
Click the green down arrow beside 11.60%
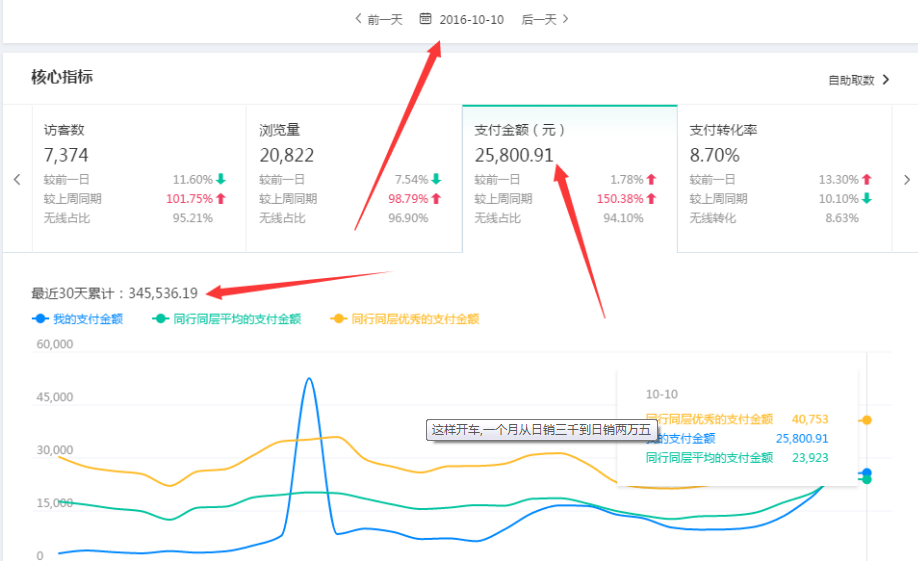click(x=221, y=179)
